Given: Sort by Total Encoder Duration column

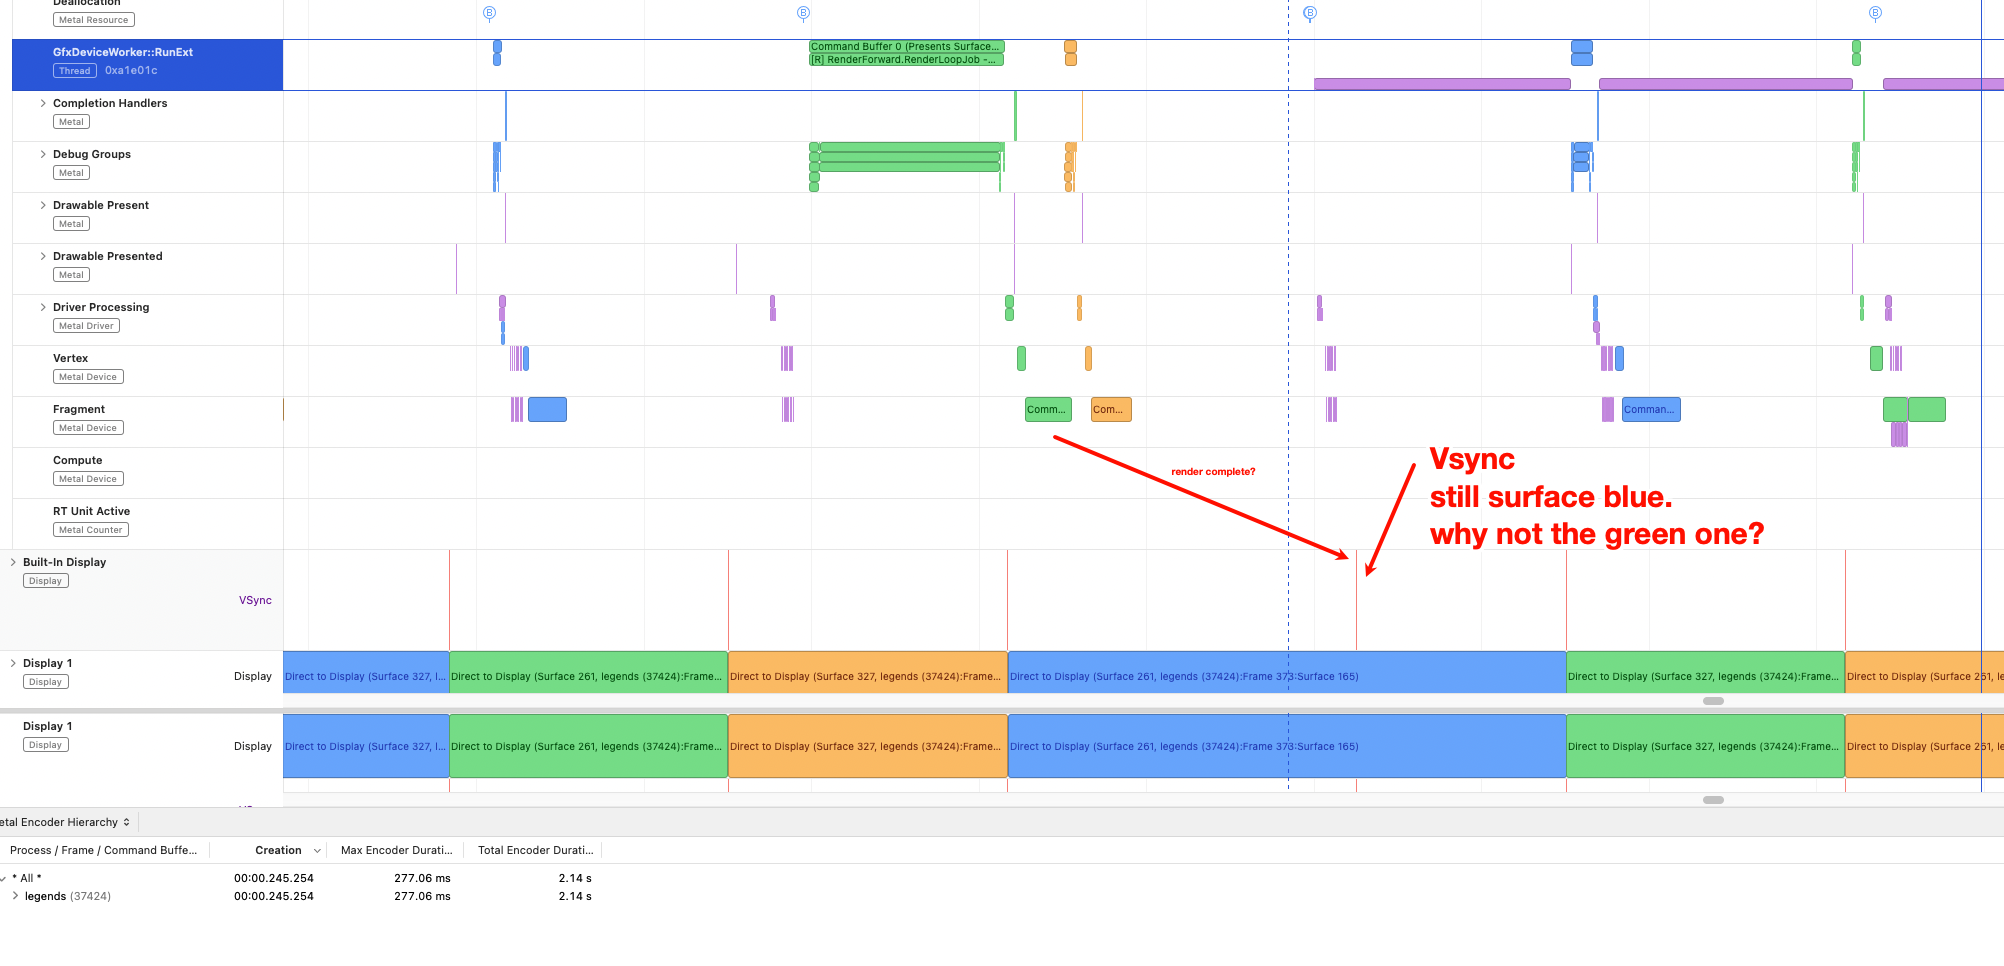Looking at the screenshot, I should pos(536,850).
